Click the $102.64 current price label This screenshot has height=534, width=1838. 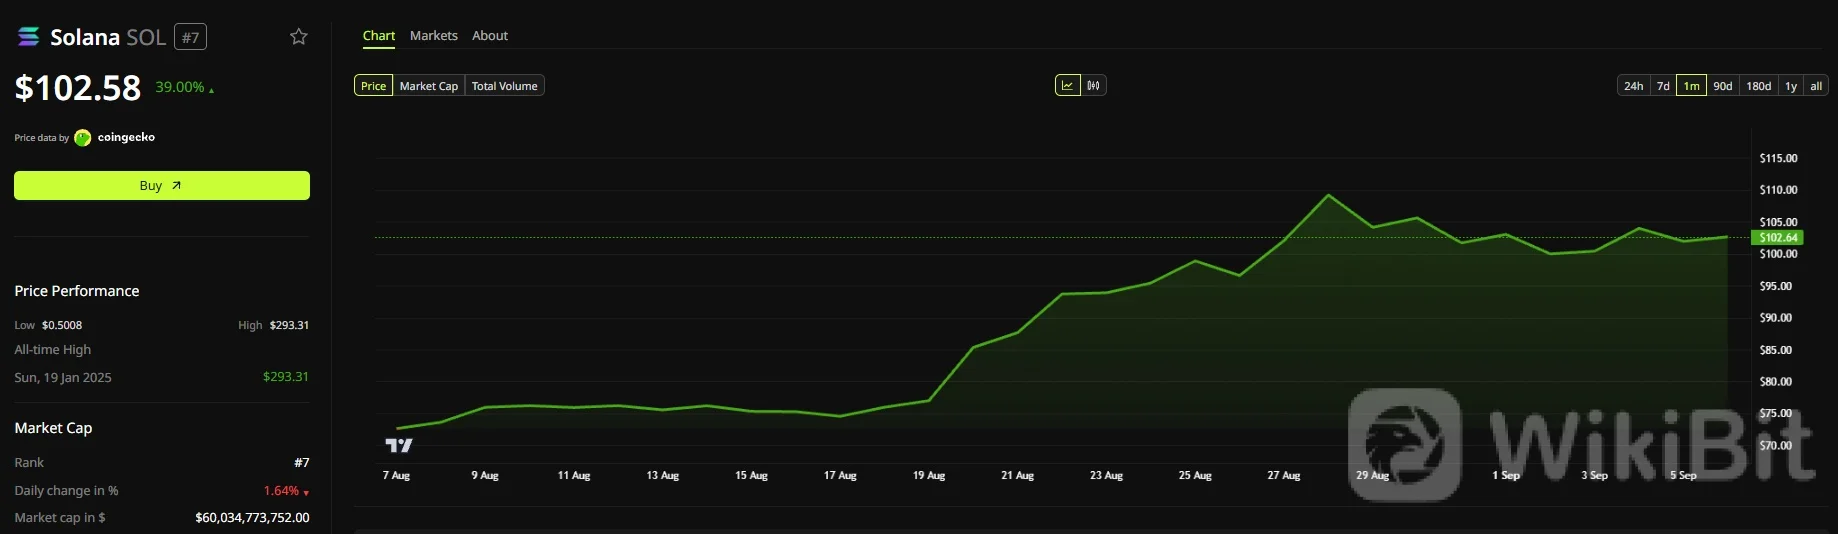click(1778, 238)
